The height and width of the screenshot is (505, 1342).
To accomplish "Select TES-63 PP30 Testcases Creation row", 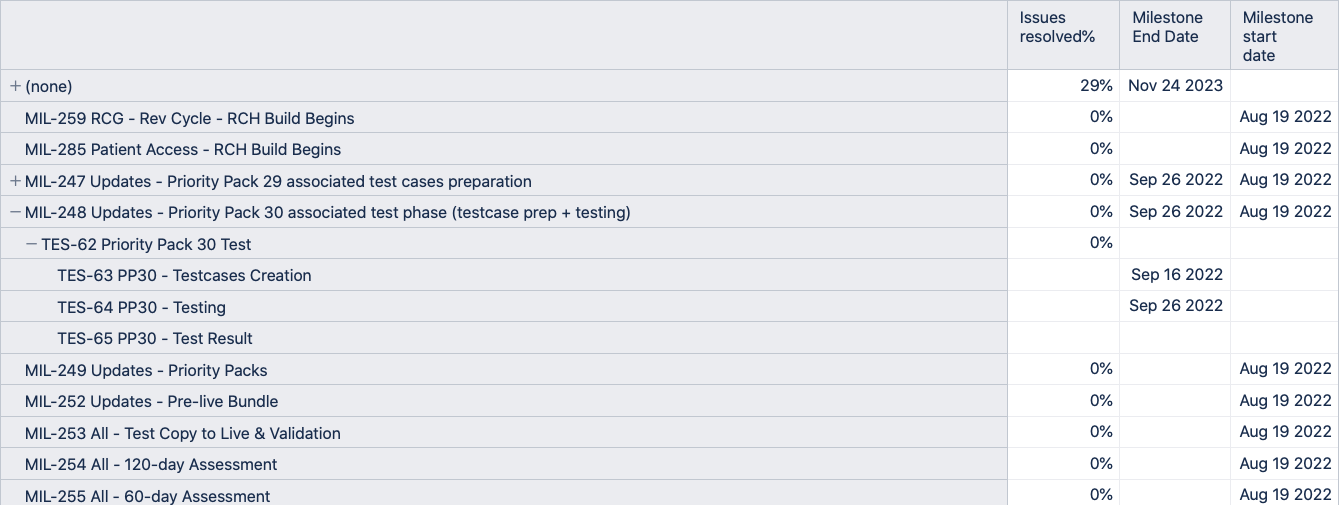I will (x=184, y=276).
